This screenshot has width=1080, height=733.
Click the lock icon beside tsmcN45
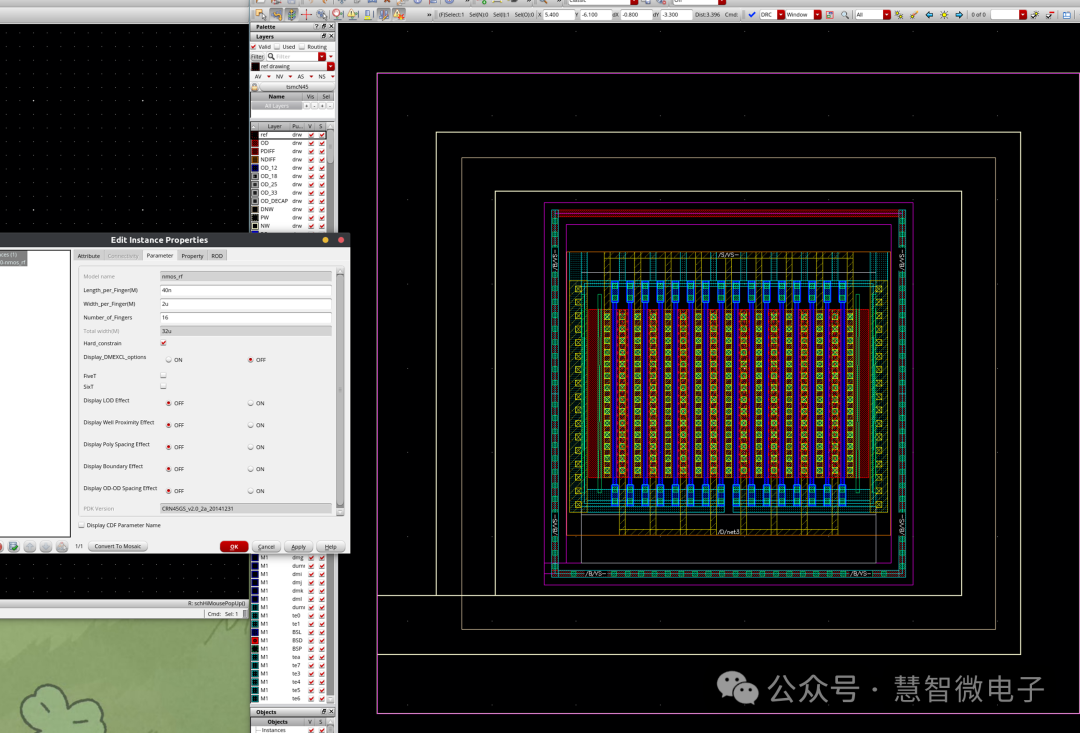pos(255,87)
